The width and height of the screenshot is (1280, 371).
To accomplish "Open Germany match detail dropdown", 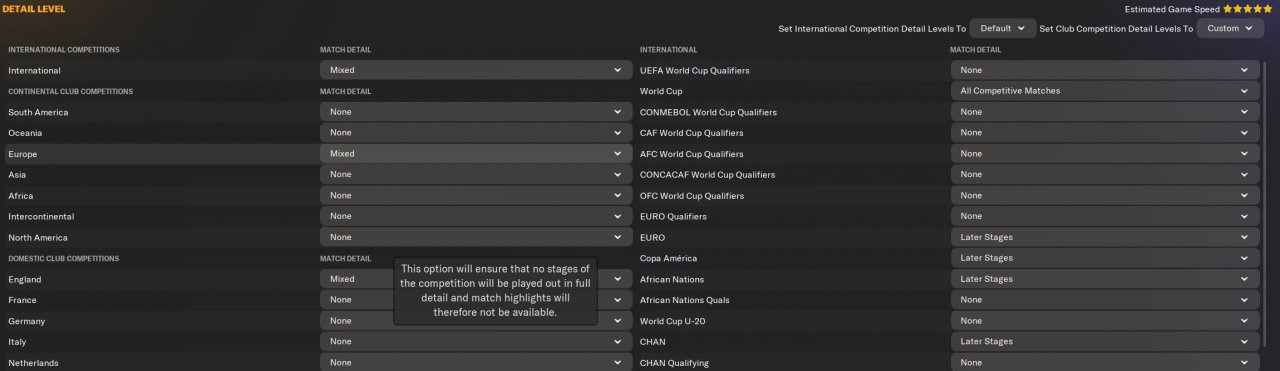I will click(475, 321).
